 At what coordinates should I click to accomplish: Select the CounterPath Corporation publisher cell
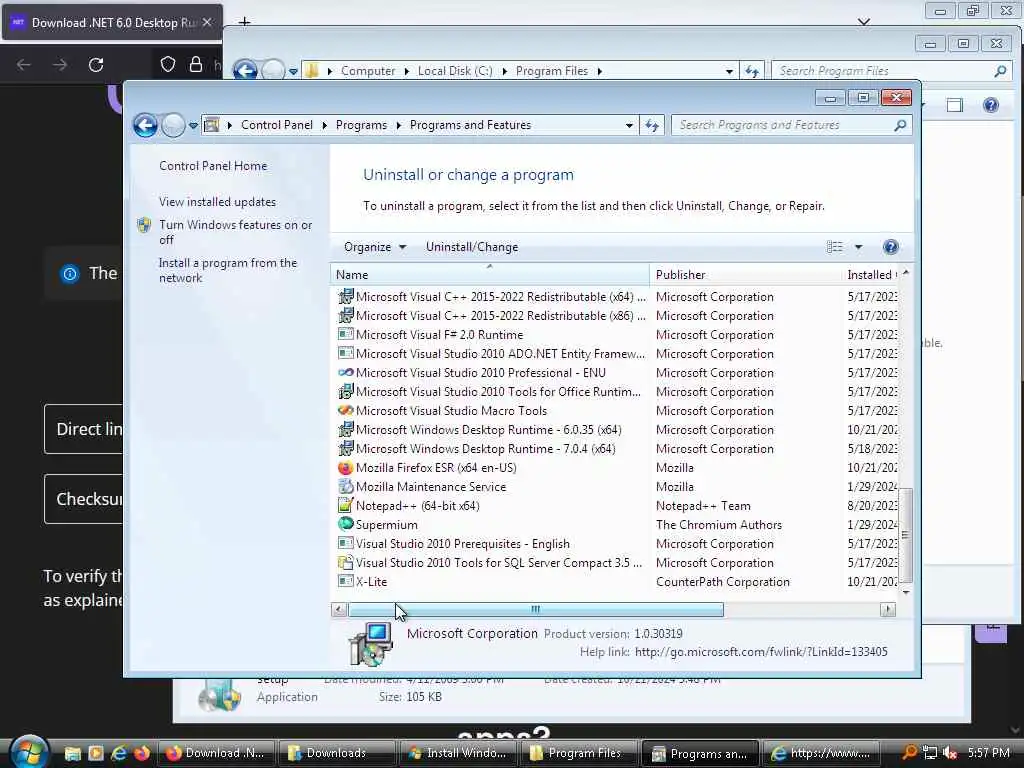(x=722, y=581)
